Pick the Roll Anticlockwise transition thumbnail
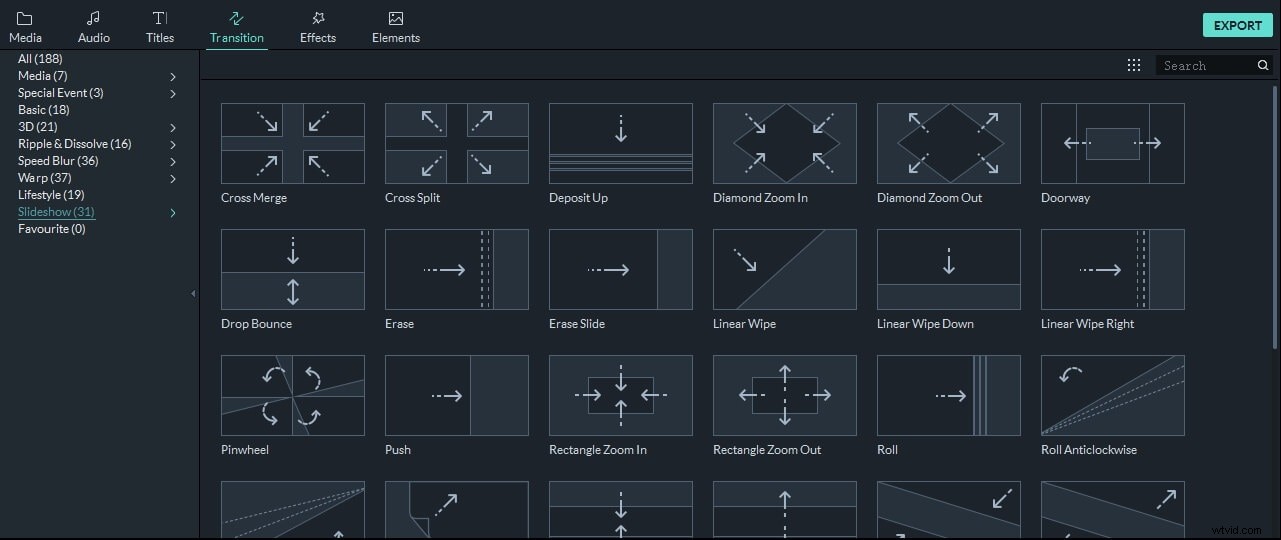Screen dimensions: 1281x540 [1113, 395]
